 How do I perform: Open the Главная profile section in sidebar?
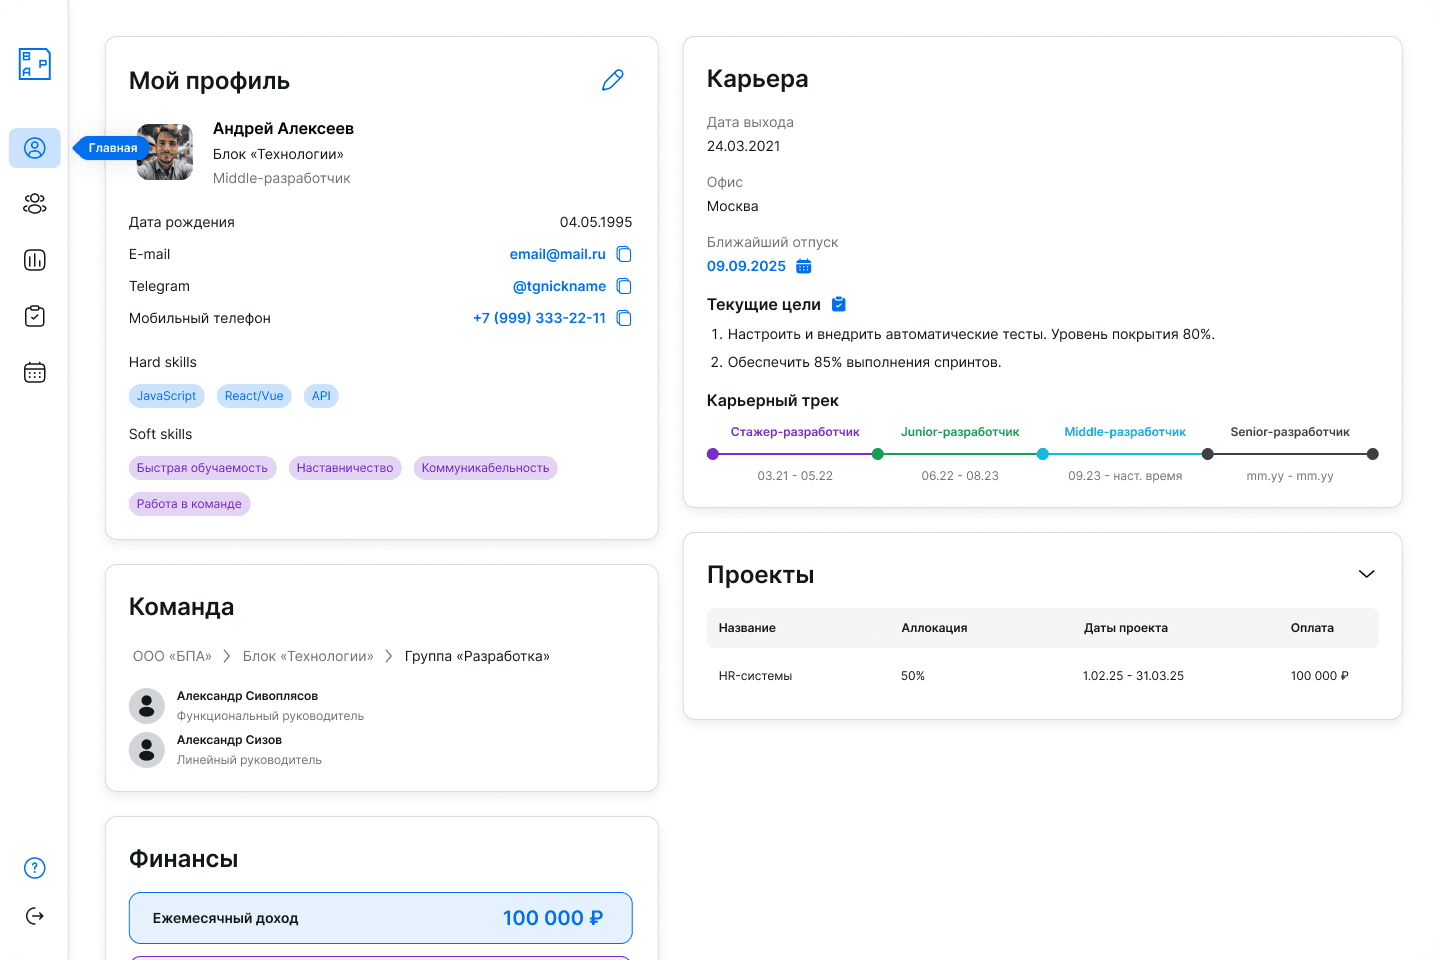pos(34,147)
